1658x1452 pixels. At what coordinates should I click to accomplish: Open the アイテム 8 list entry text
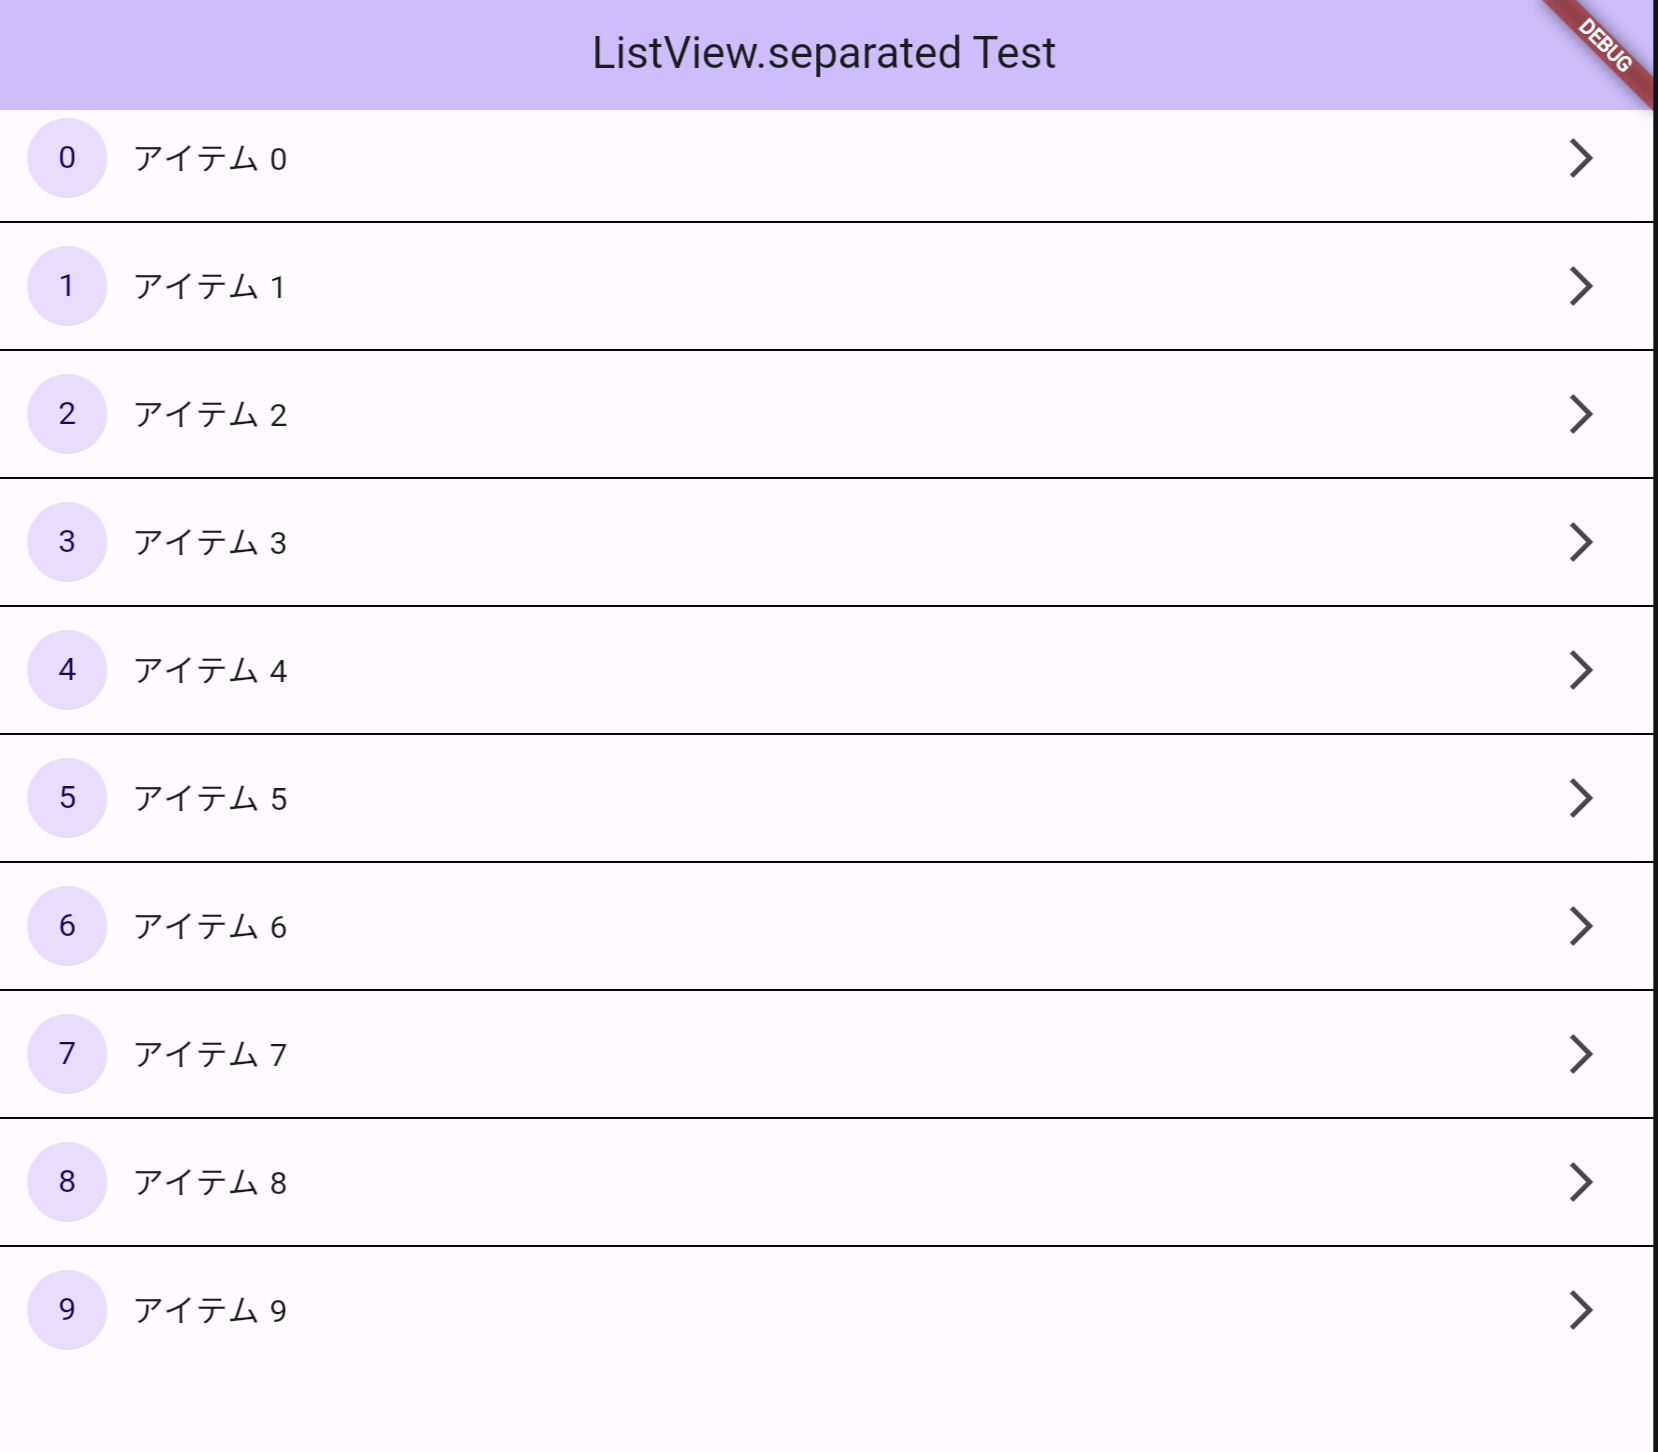pyautogui.click(x=210, y=1182)
